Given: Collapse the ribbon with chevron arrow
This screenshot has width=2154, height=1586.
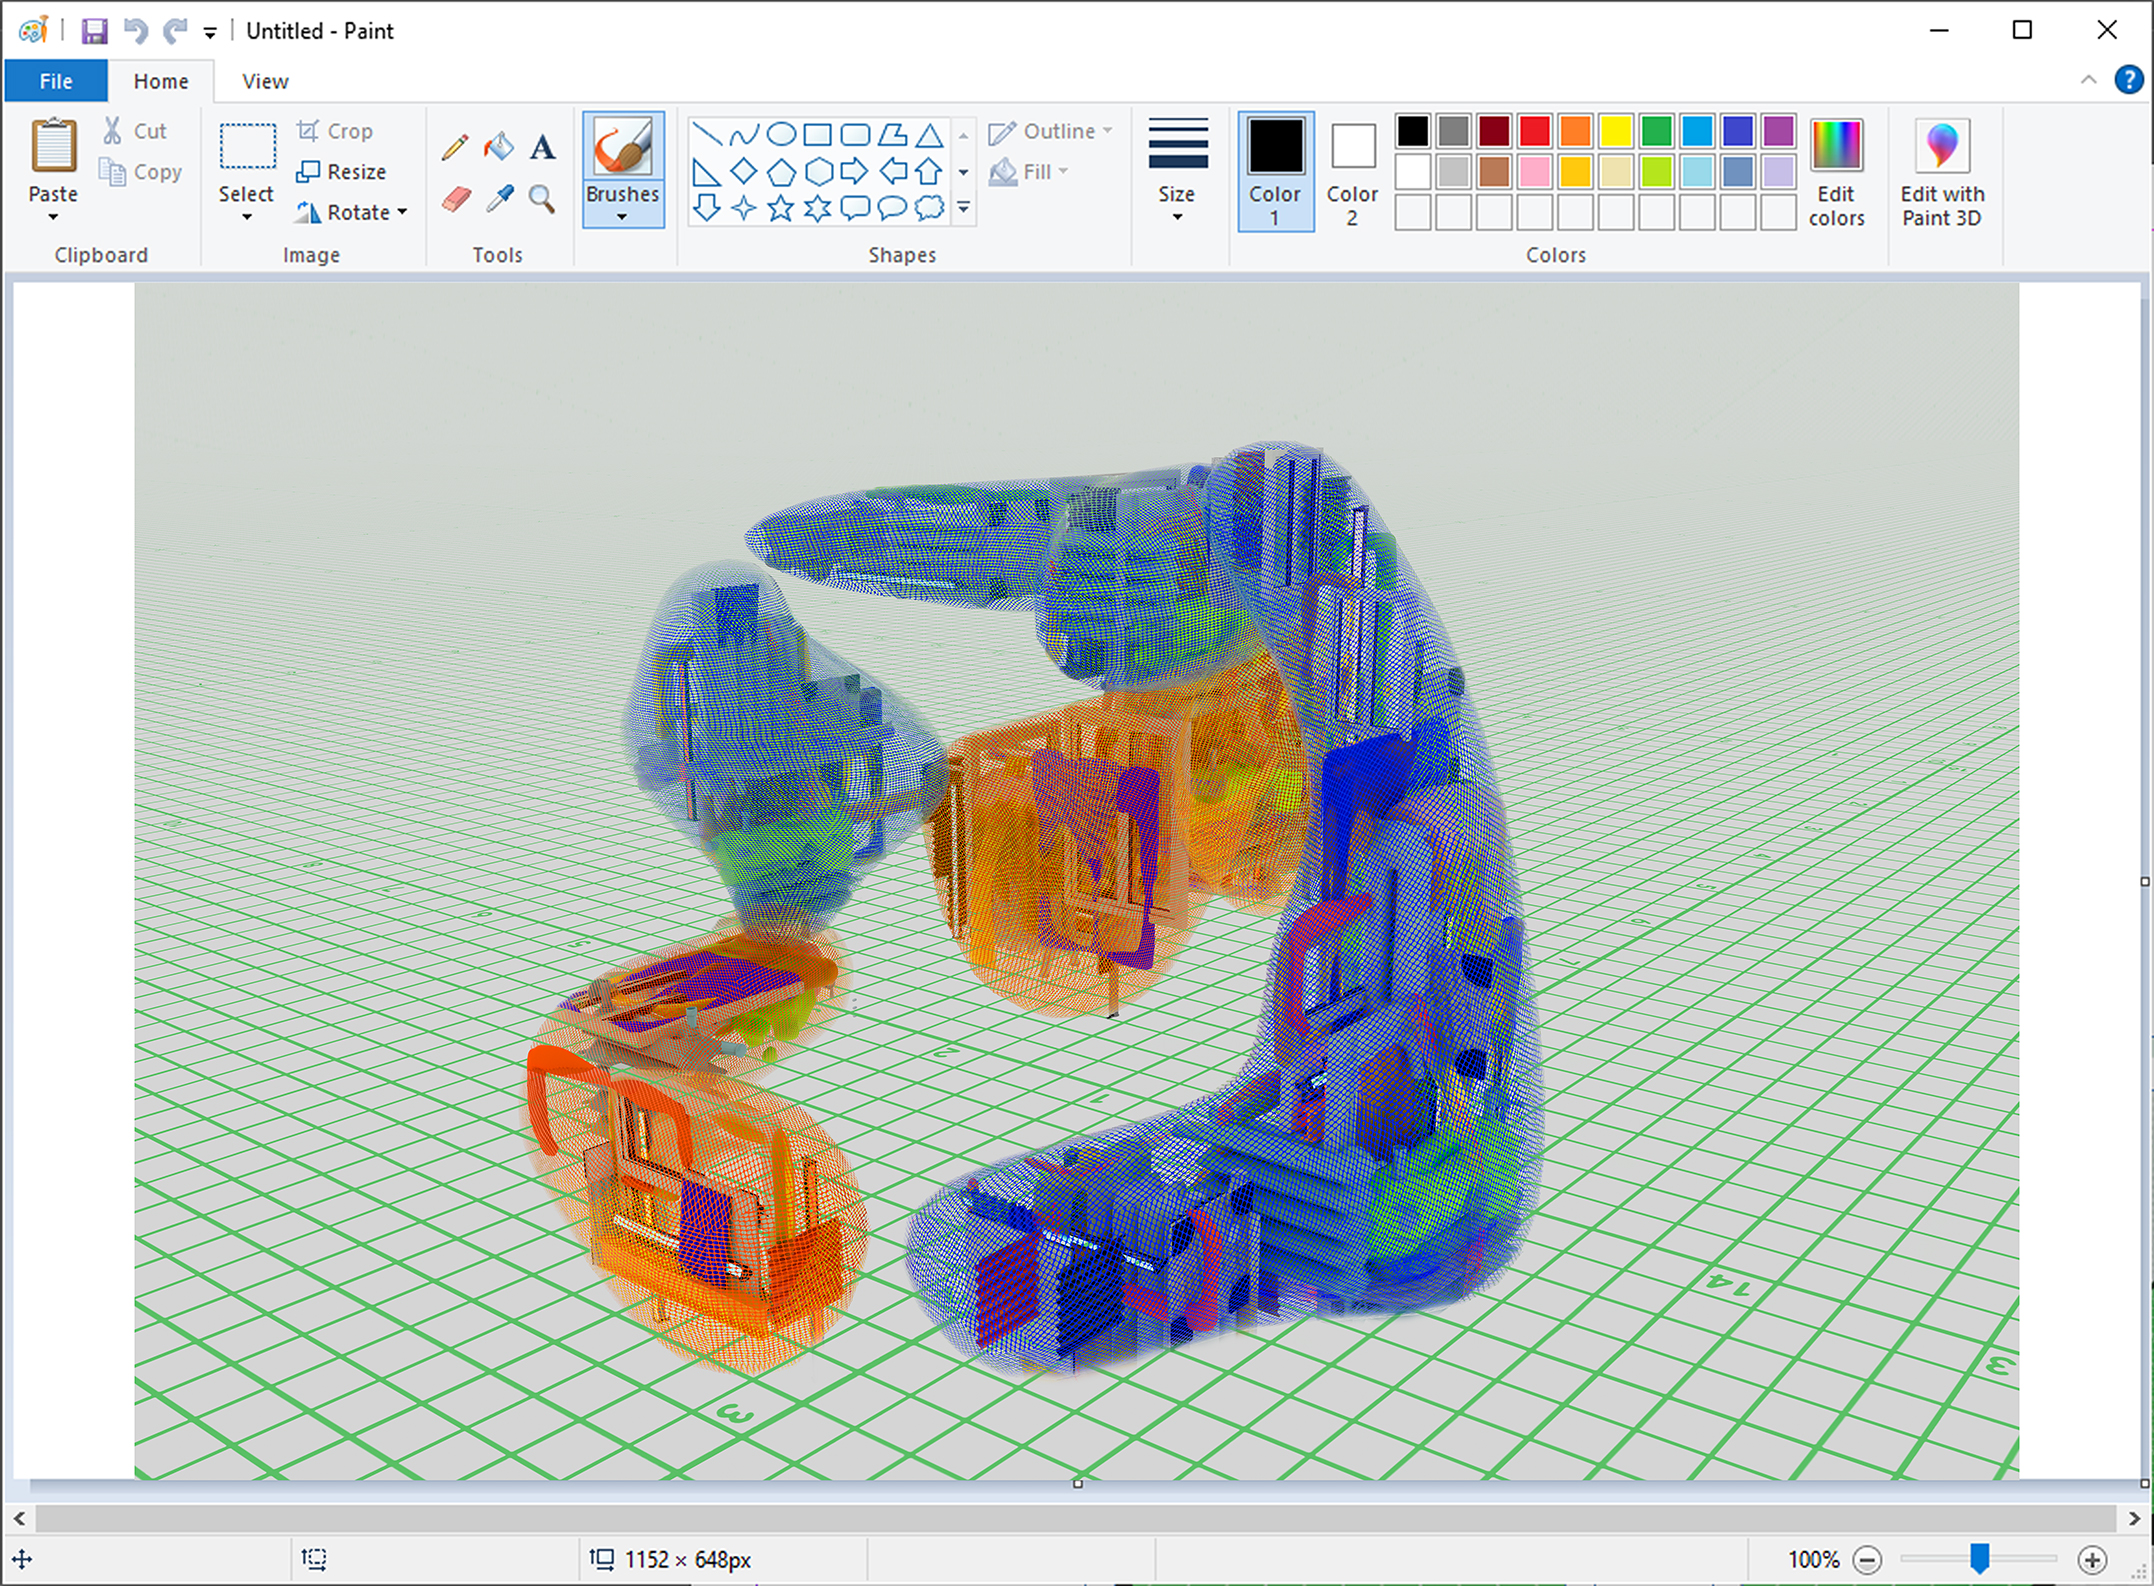Looking at the screenshot, I should (x=2088, y=80).
